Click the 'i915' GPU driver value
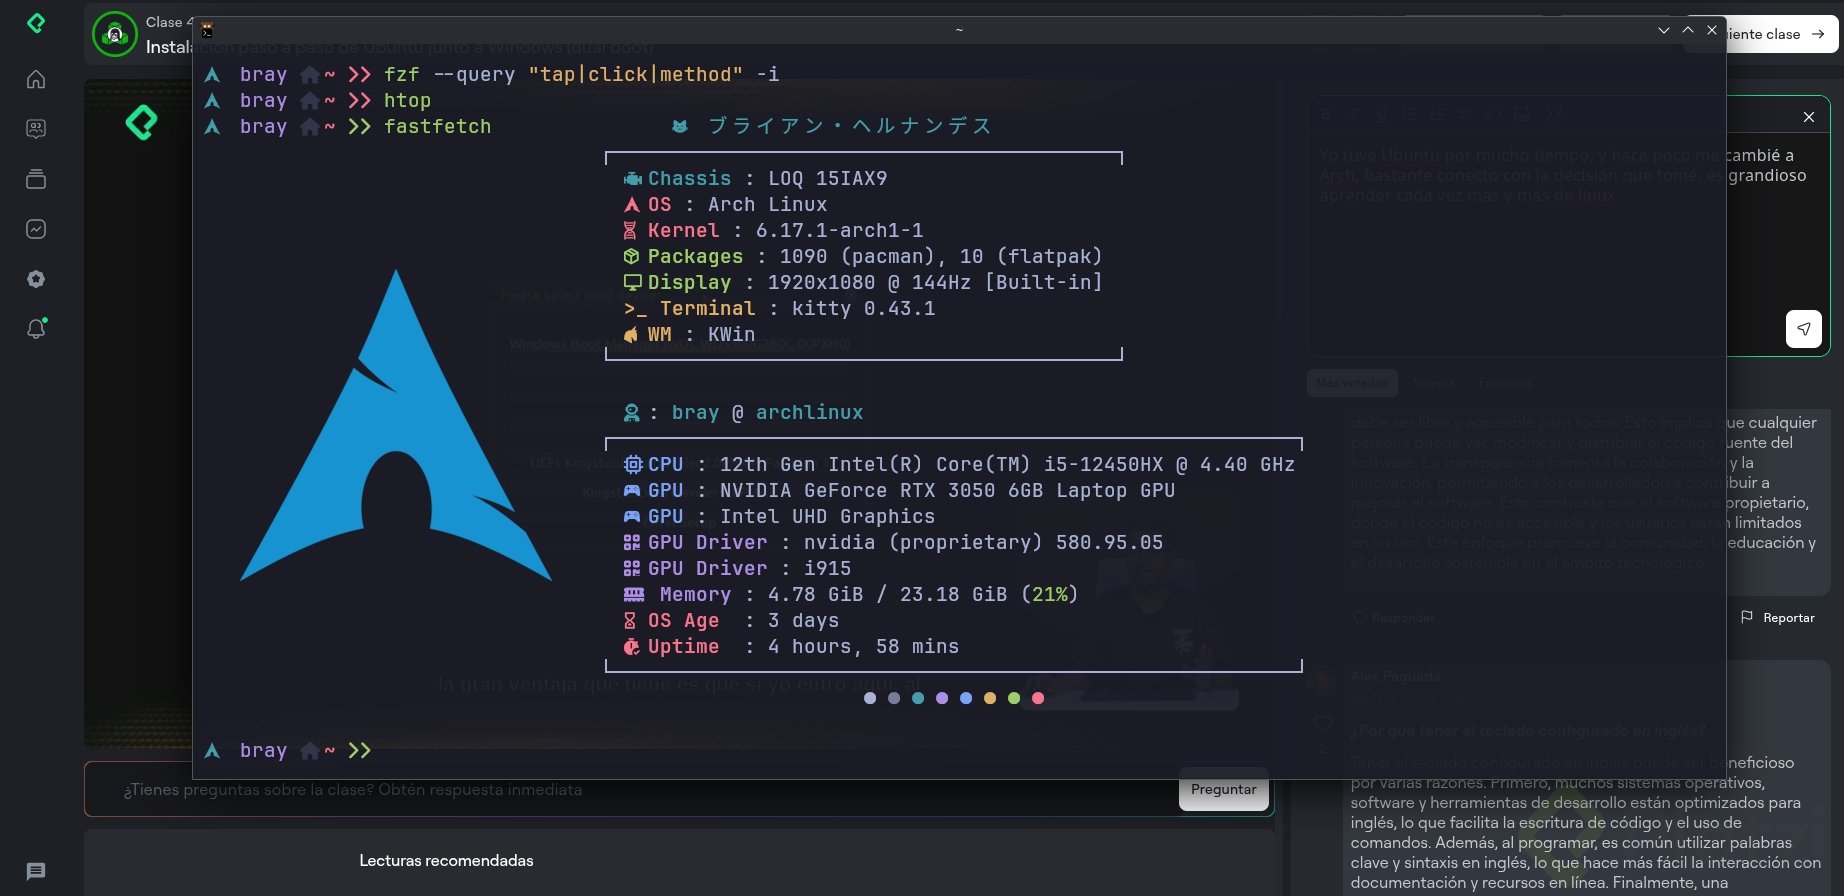This screenshot has height=896, width=1844. 828,569
